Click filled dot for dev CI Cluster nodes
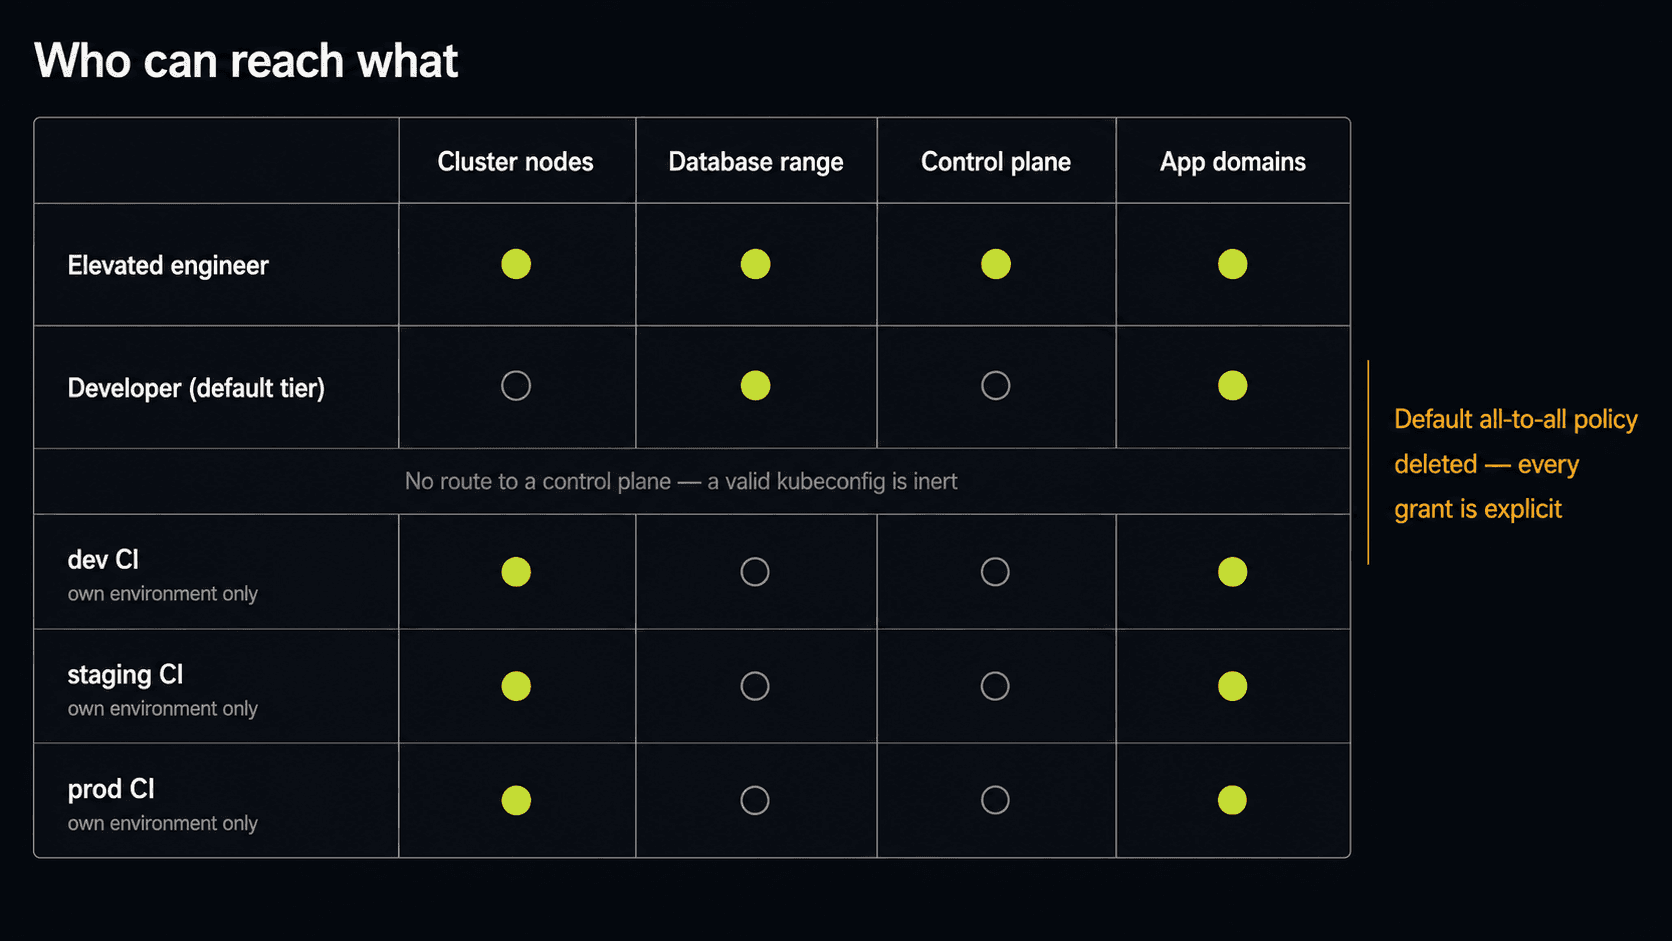Viewport: 1672px width, 941px height. click(x=516, y=572)
